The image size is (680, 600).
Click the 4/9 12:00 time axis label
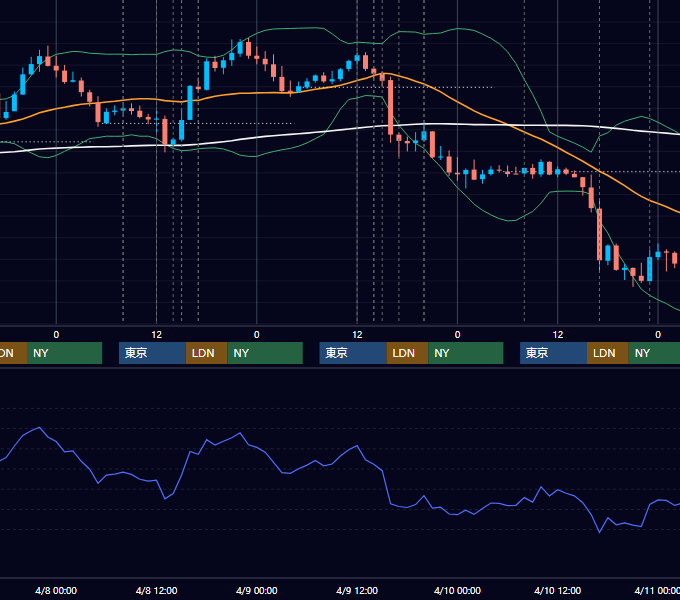(357, 590)
